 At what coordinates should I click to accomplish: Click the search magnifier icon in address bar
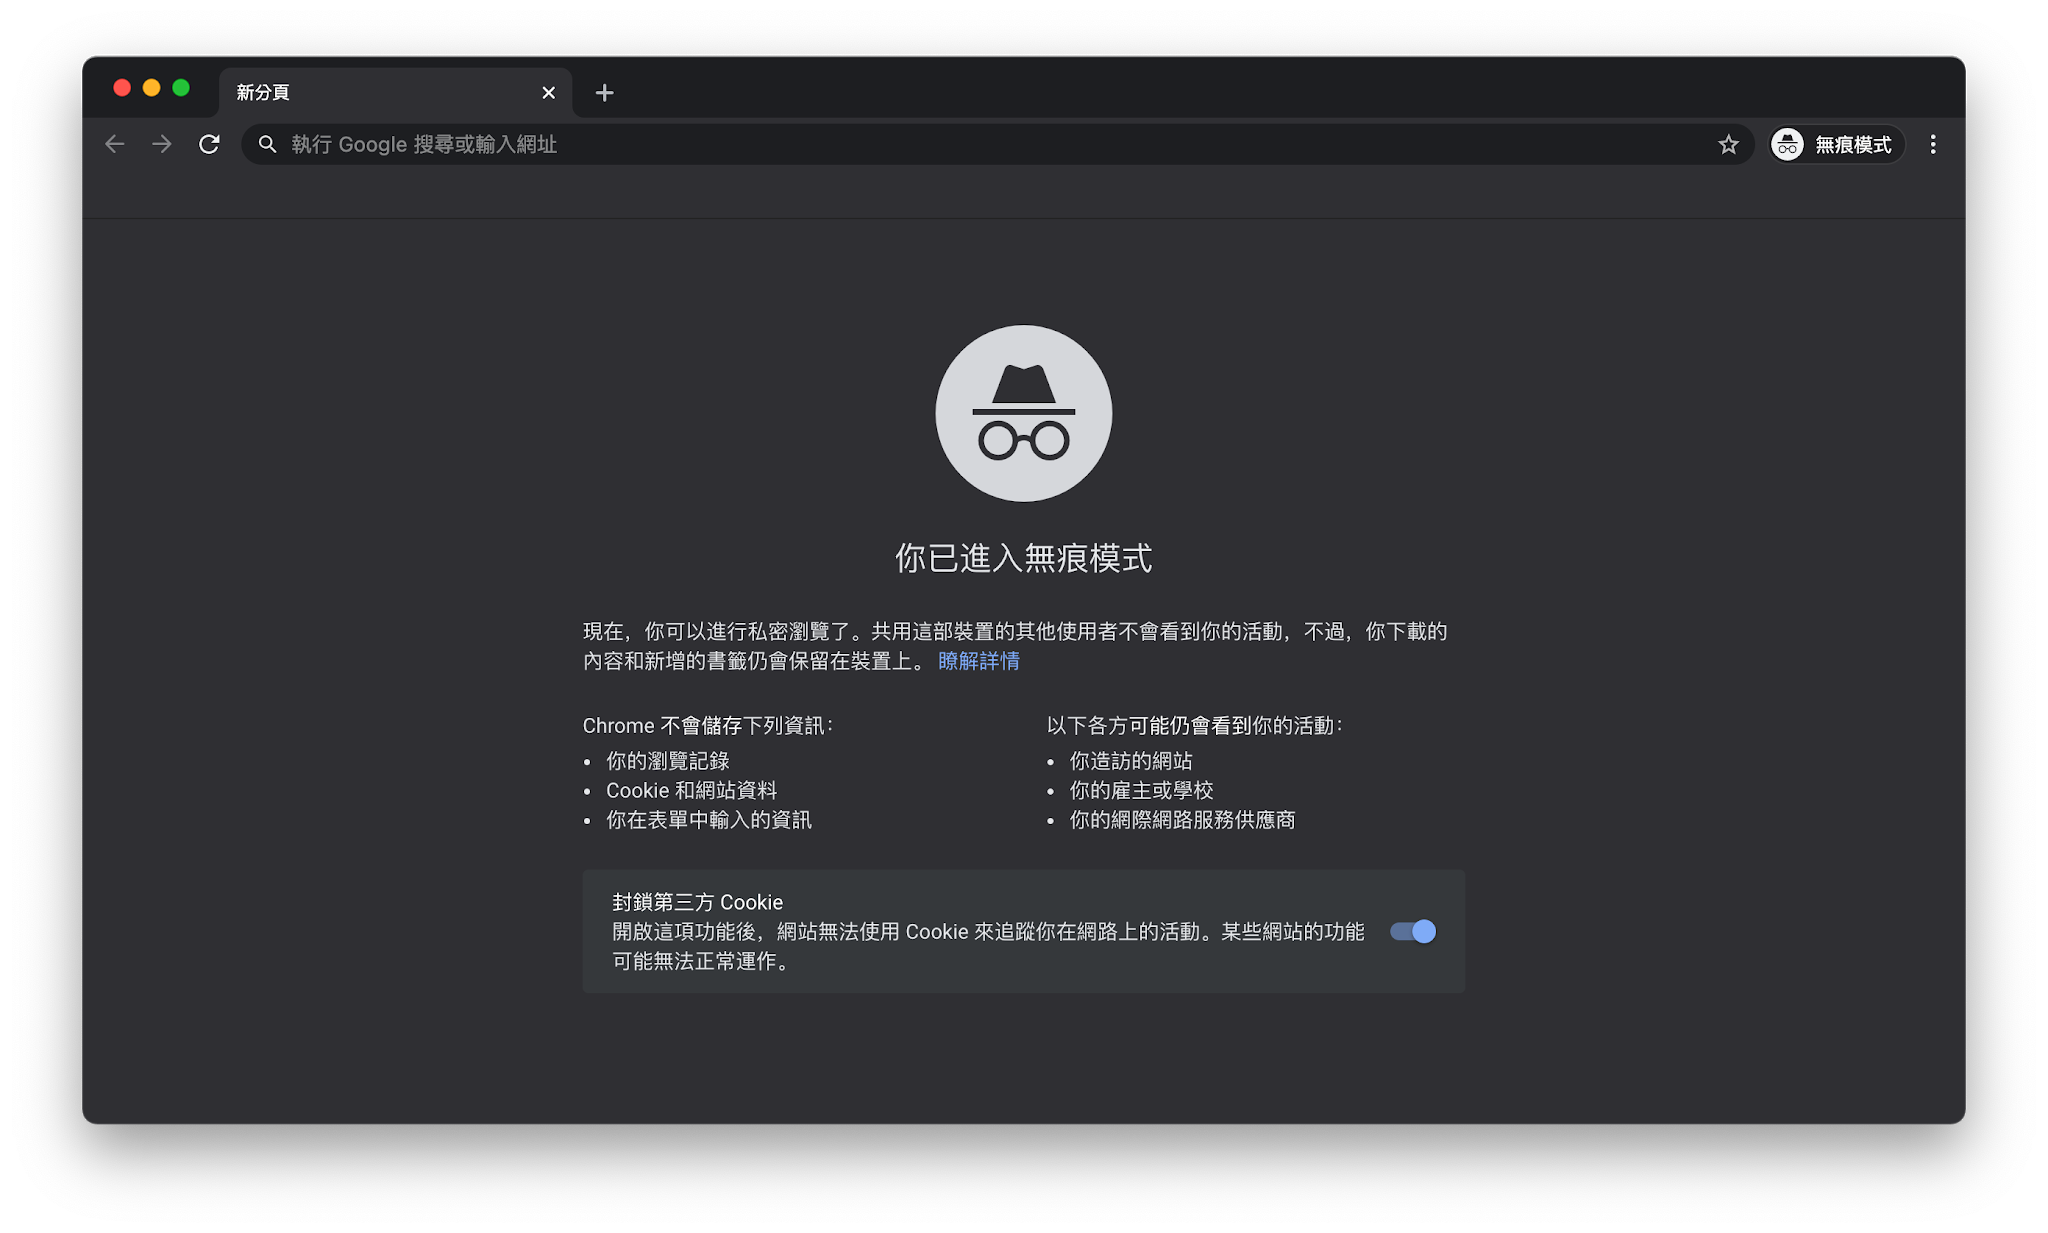point(267,144)
